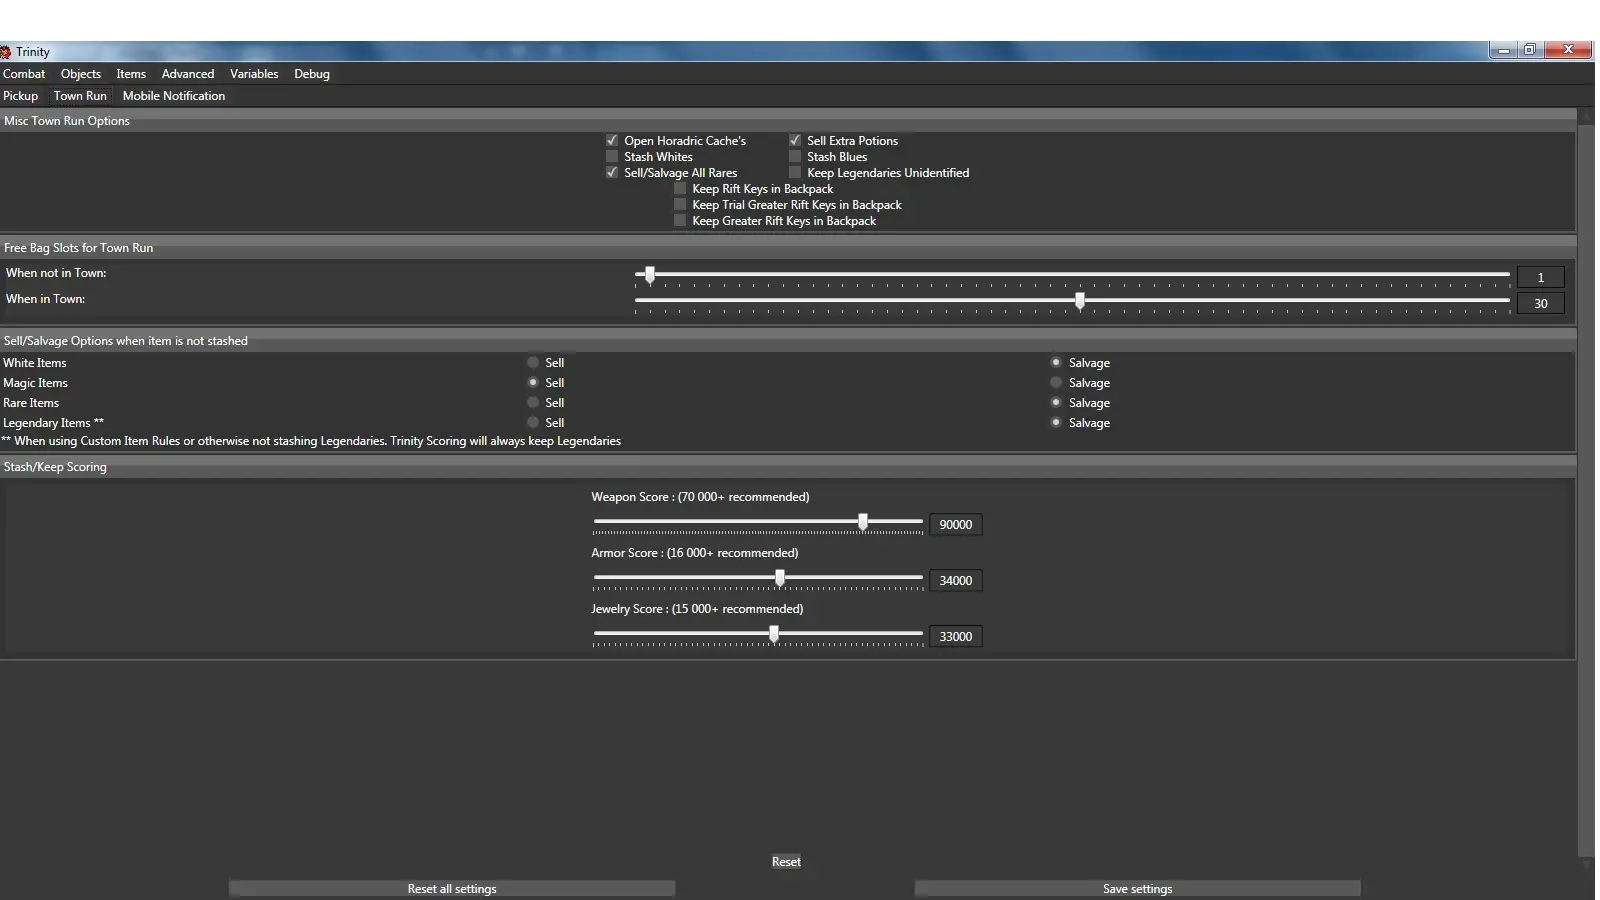Viewport: 1600px width, 900px height.
Task: Open the Combat tab
Action: point(24,74)
